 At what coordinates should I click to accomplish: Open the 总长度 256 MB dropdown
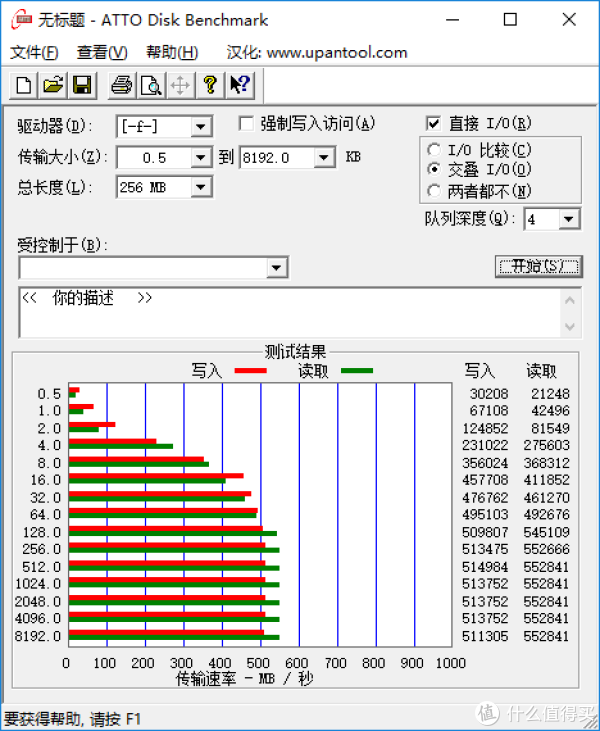(x=201, y=187)
